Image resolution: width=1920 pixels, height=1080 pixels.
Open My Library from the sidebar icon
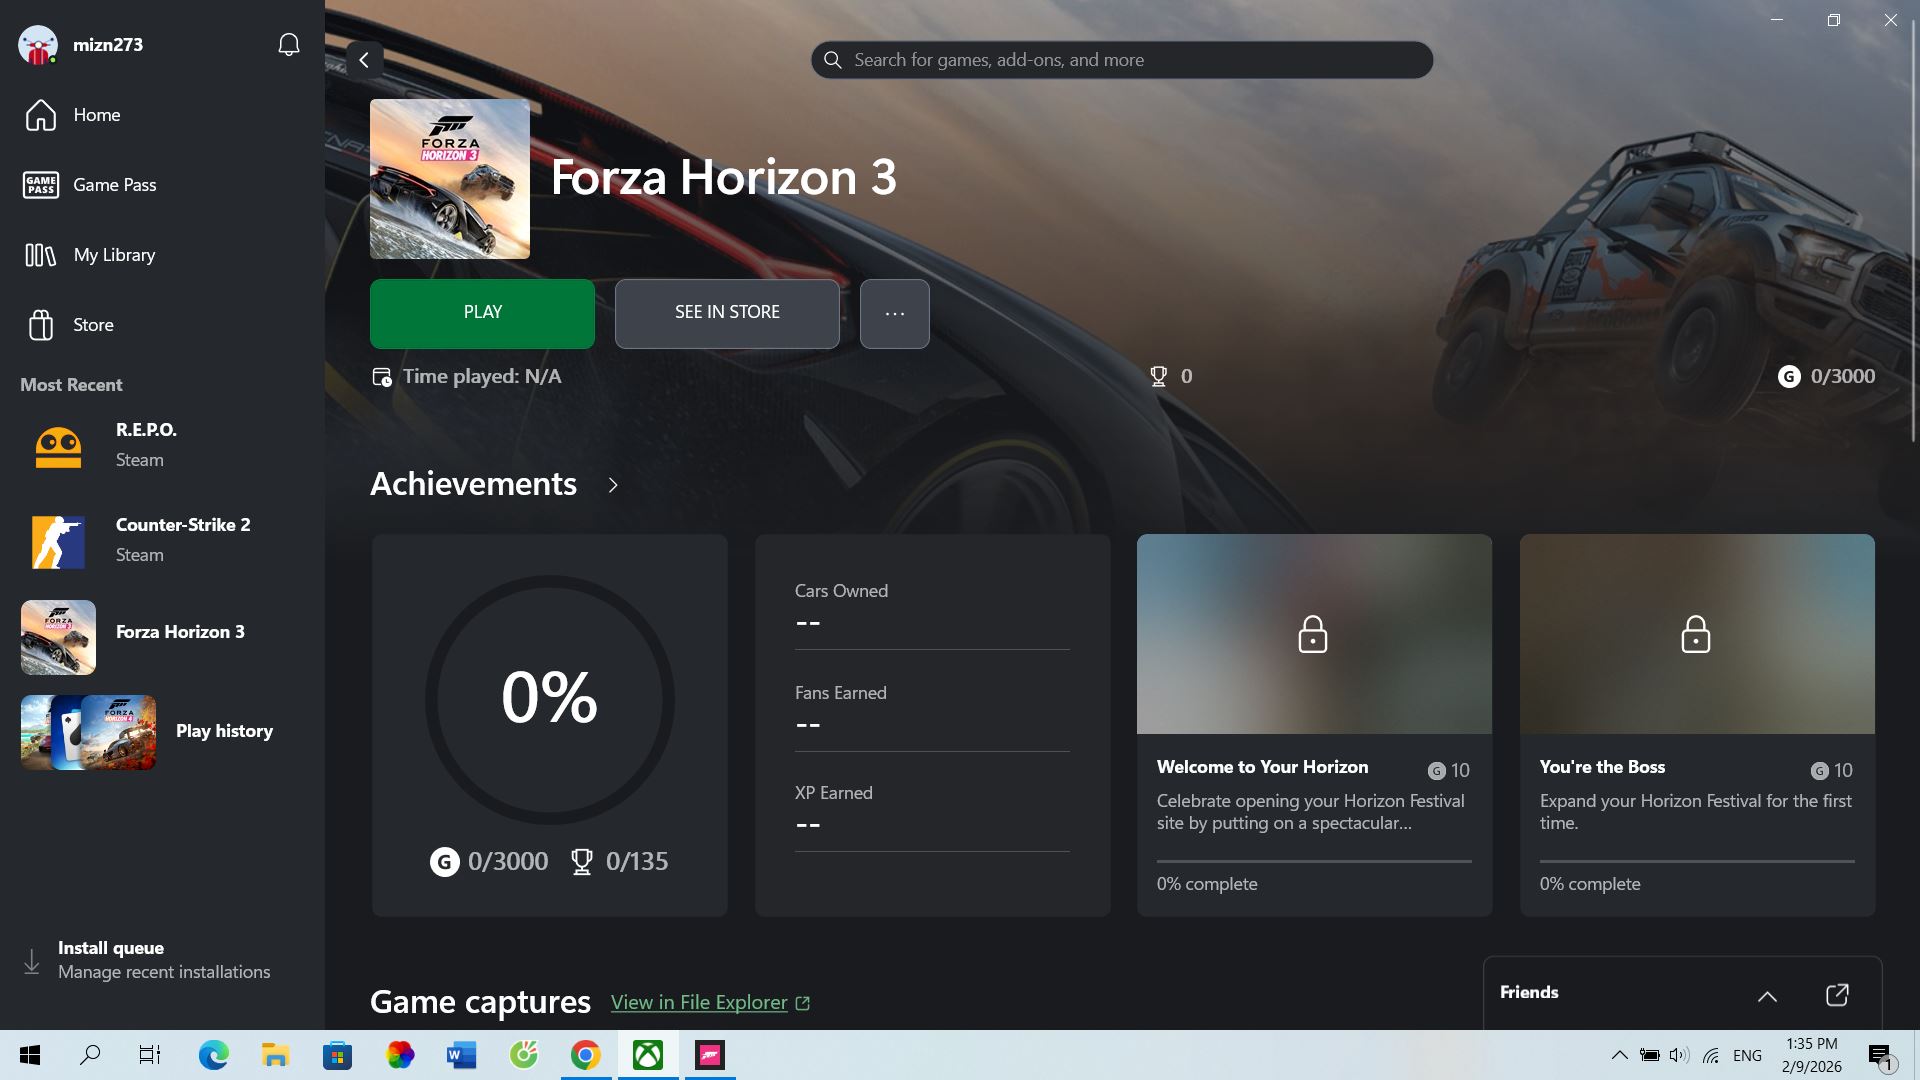point(40,255)
